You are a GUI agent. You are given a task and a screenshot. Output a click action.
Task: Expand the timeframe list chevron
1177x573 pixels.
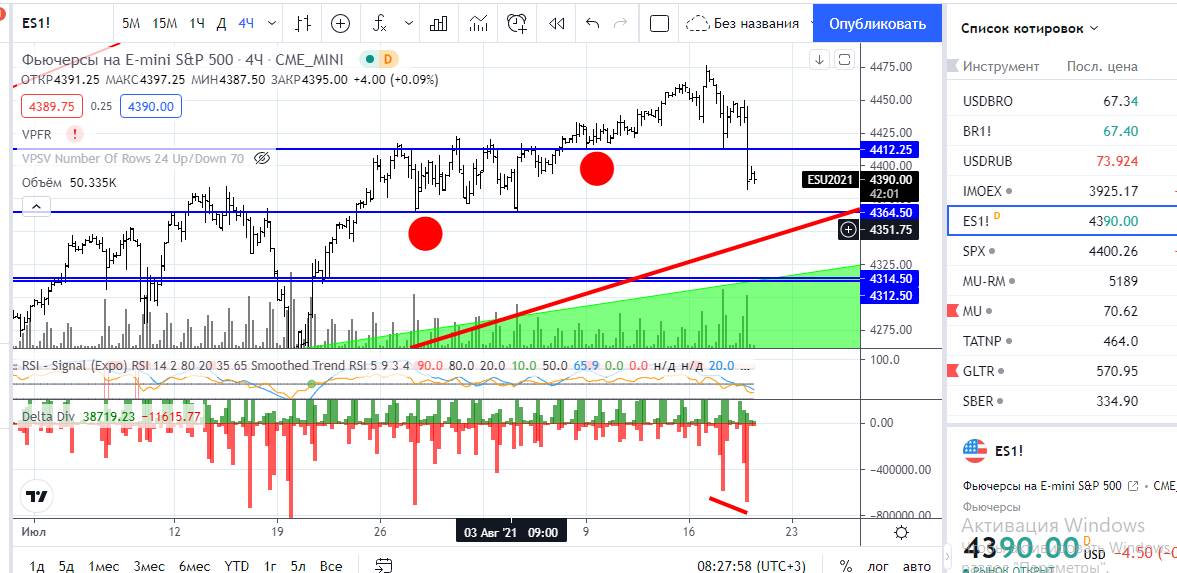pos(272,23)
